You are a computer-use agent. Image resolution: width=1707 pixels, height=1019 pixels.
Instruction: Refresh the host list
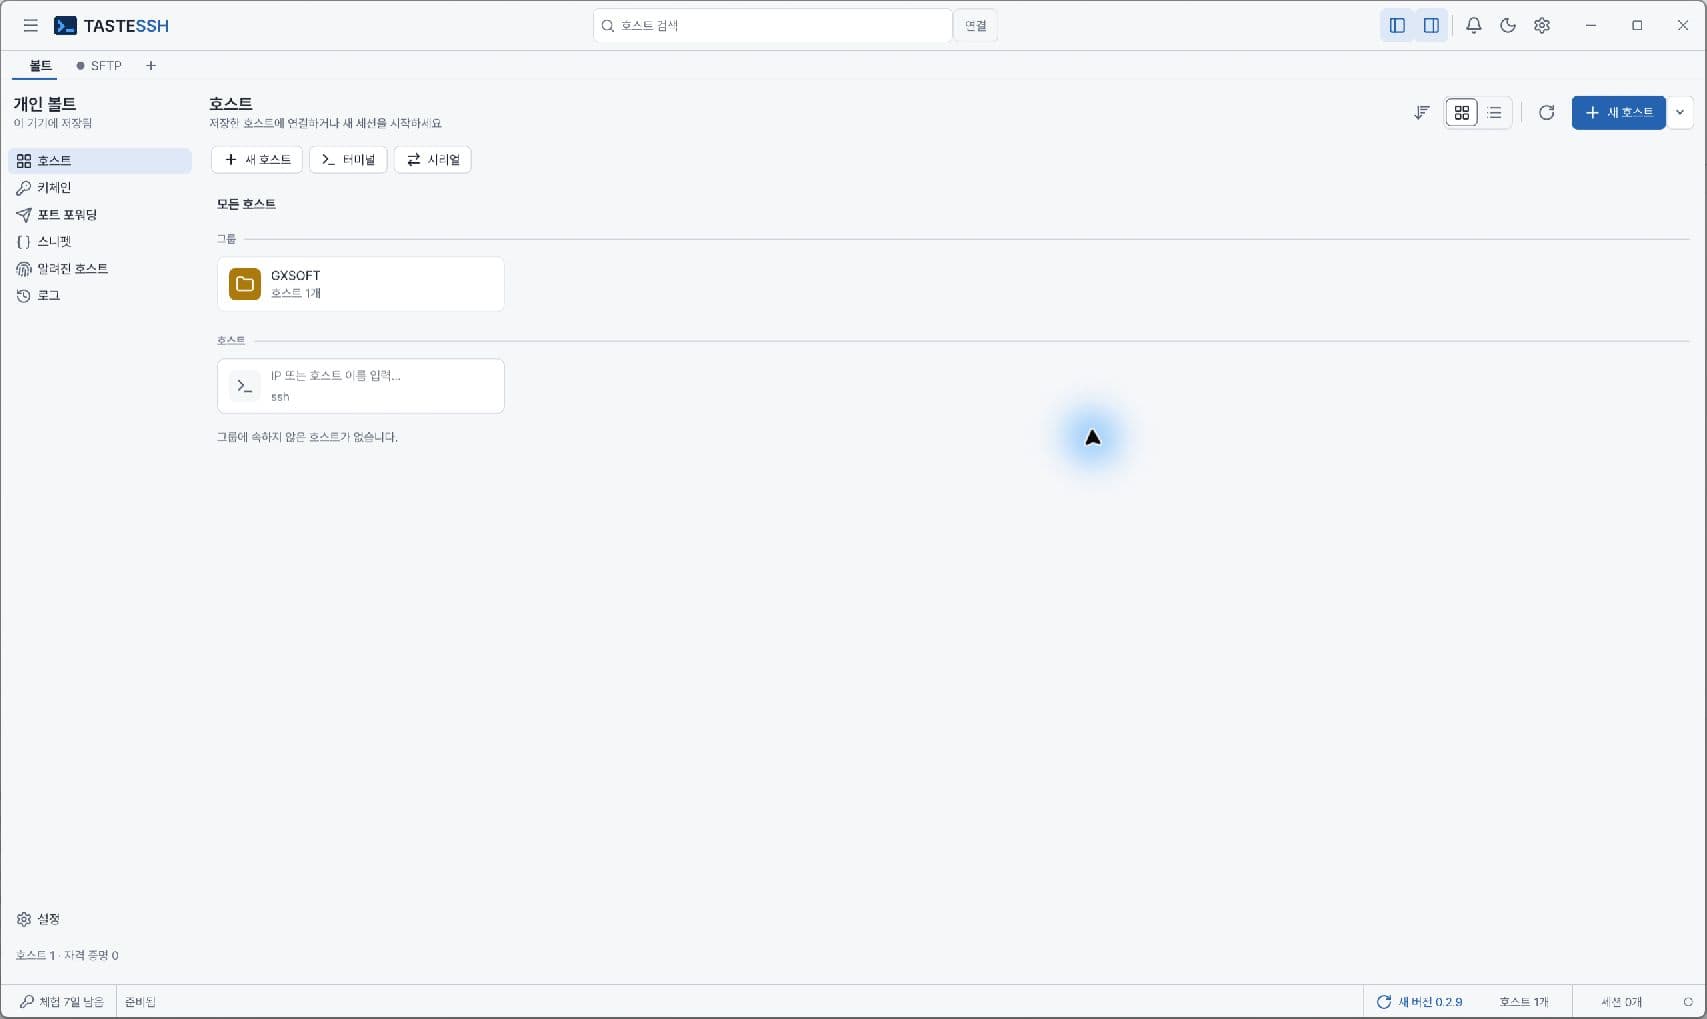pos(1546,113)
